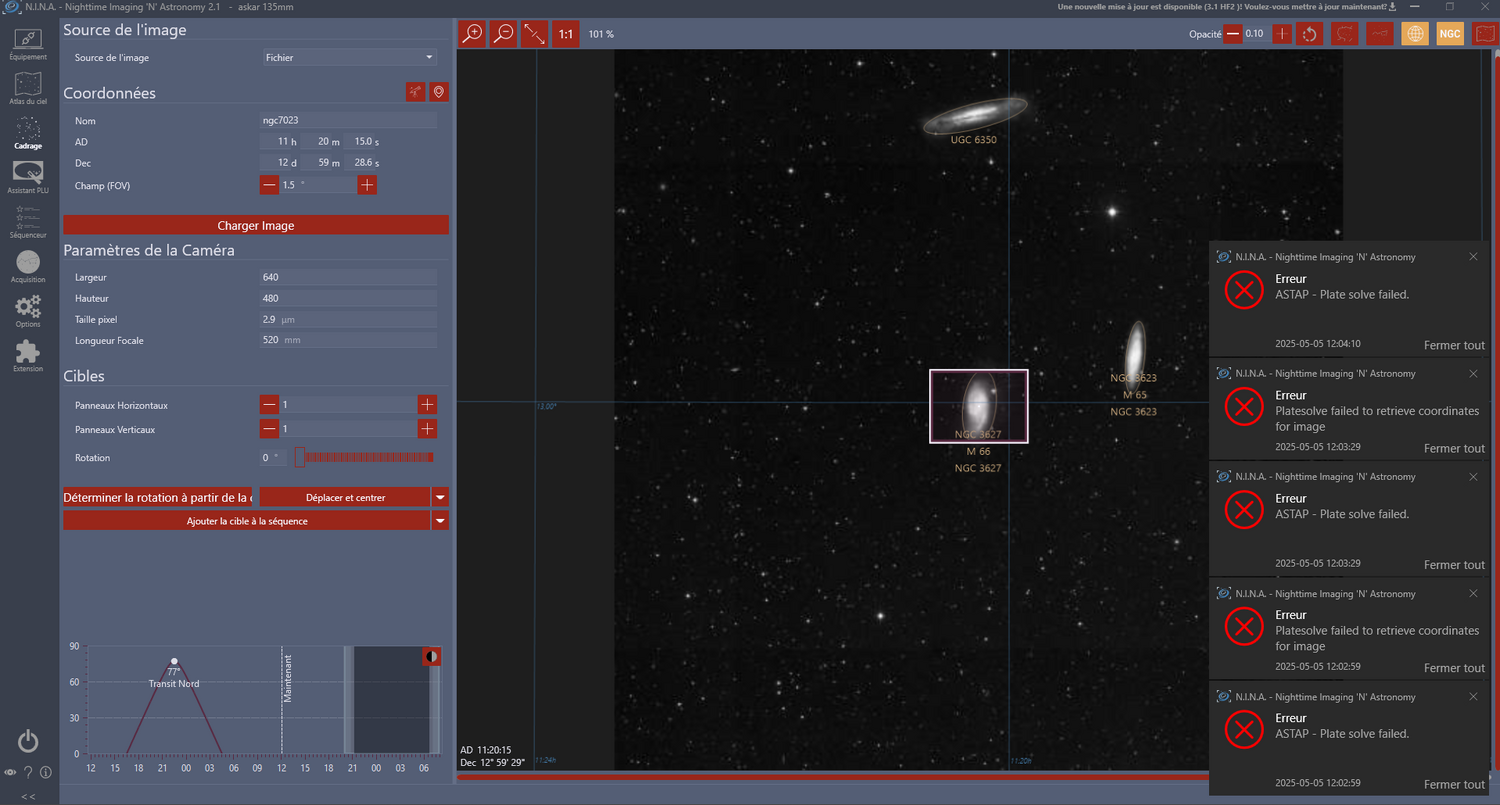Open the Séquenceur tab
The width and height of the screenshot is (1500, 805).
(x=28, y=222)
